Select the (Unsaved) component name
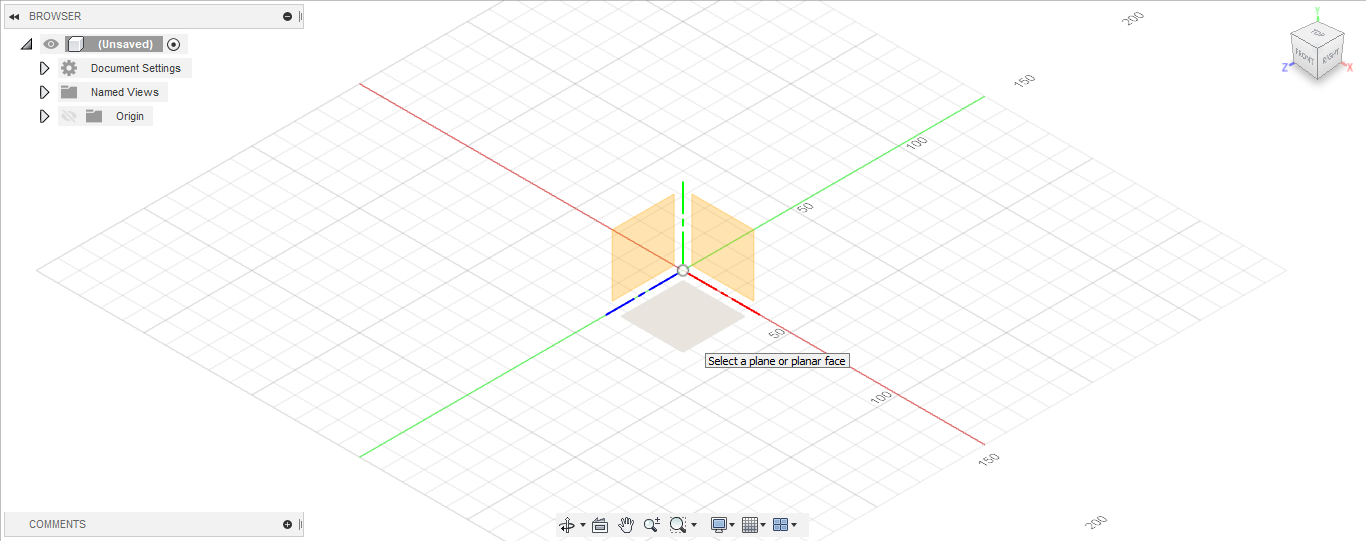Screen dimensions: 1366x541 (x=125, y=44)
